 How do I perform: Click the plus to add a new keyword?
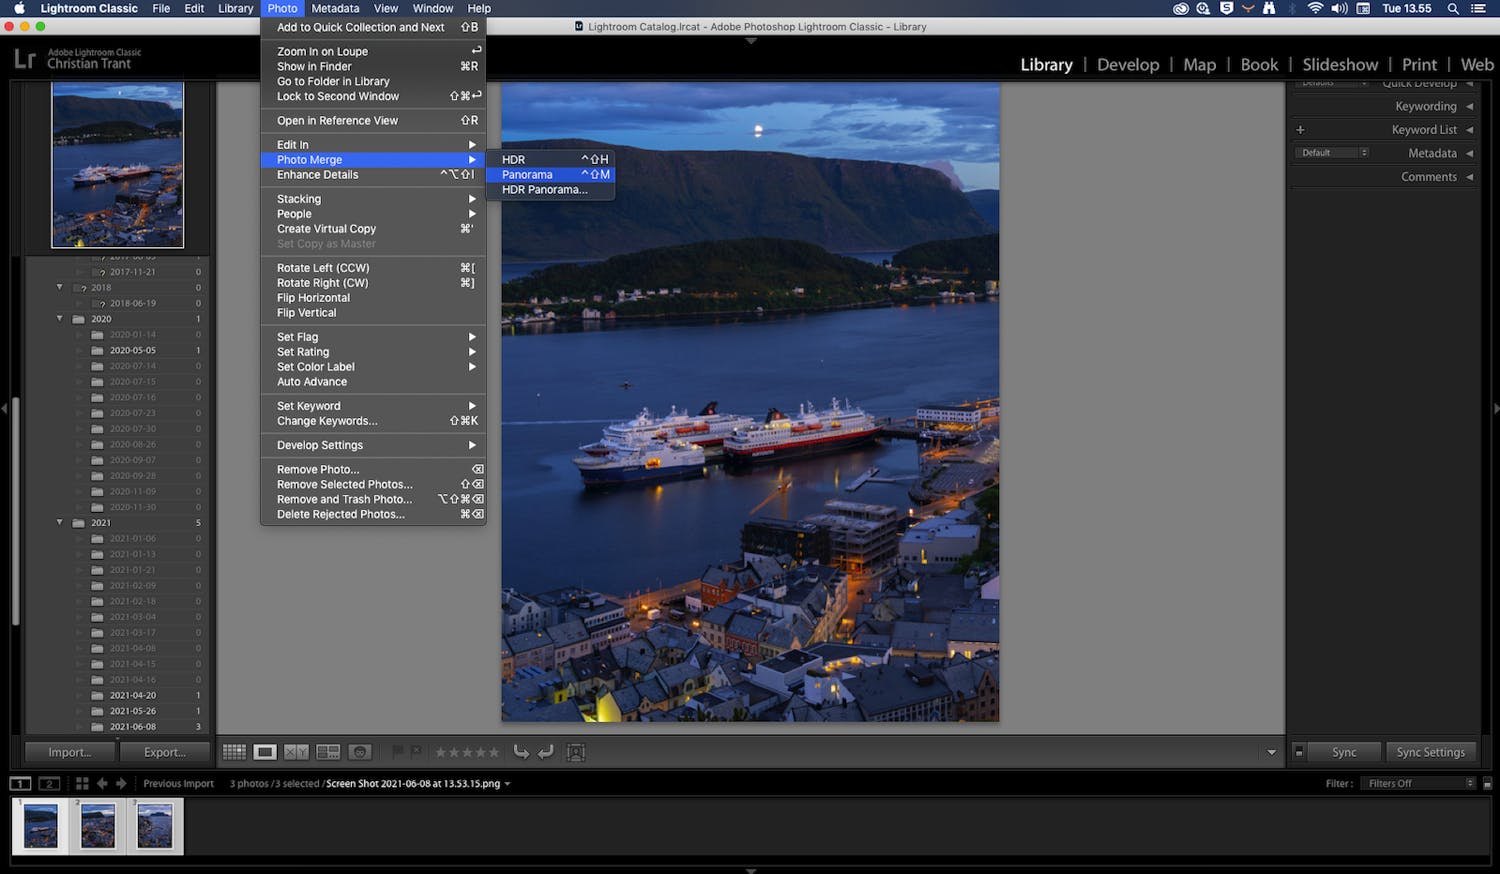(1299, 129)
